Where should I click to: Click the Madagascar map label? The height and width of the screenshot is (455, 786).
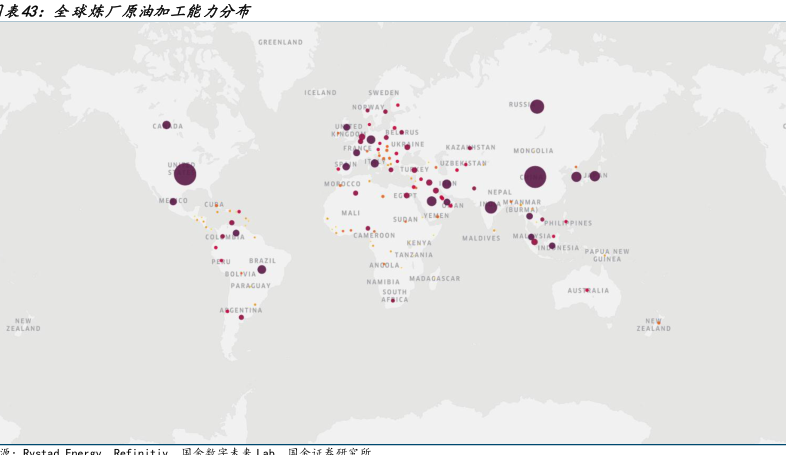point(434,278)
